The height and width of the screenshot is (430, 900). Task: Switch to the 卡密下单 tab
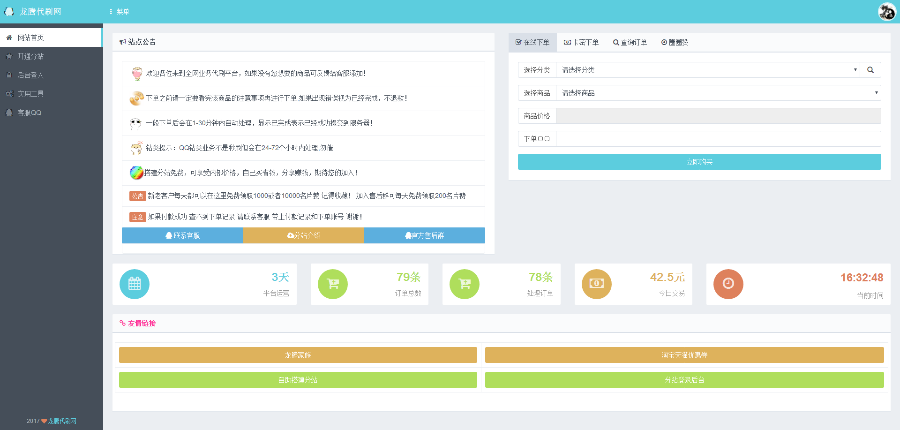point(581,42)
